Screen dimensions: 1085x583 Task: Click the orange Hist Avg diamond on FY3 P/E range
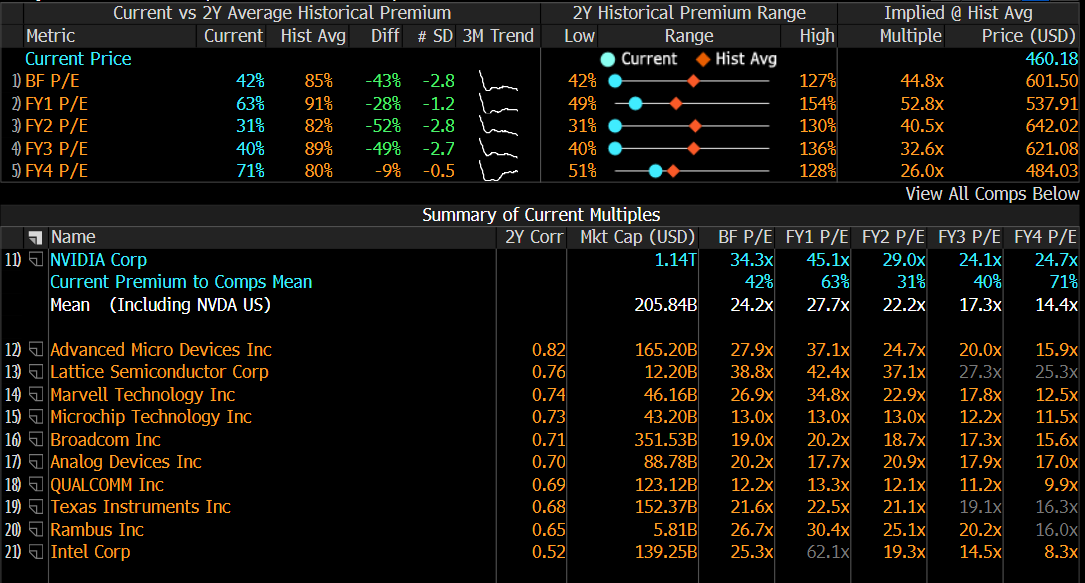coord(693,149)
